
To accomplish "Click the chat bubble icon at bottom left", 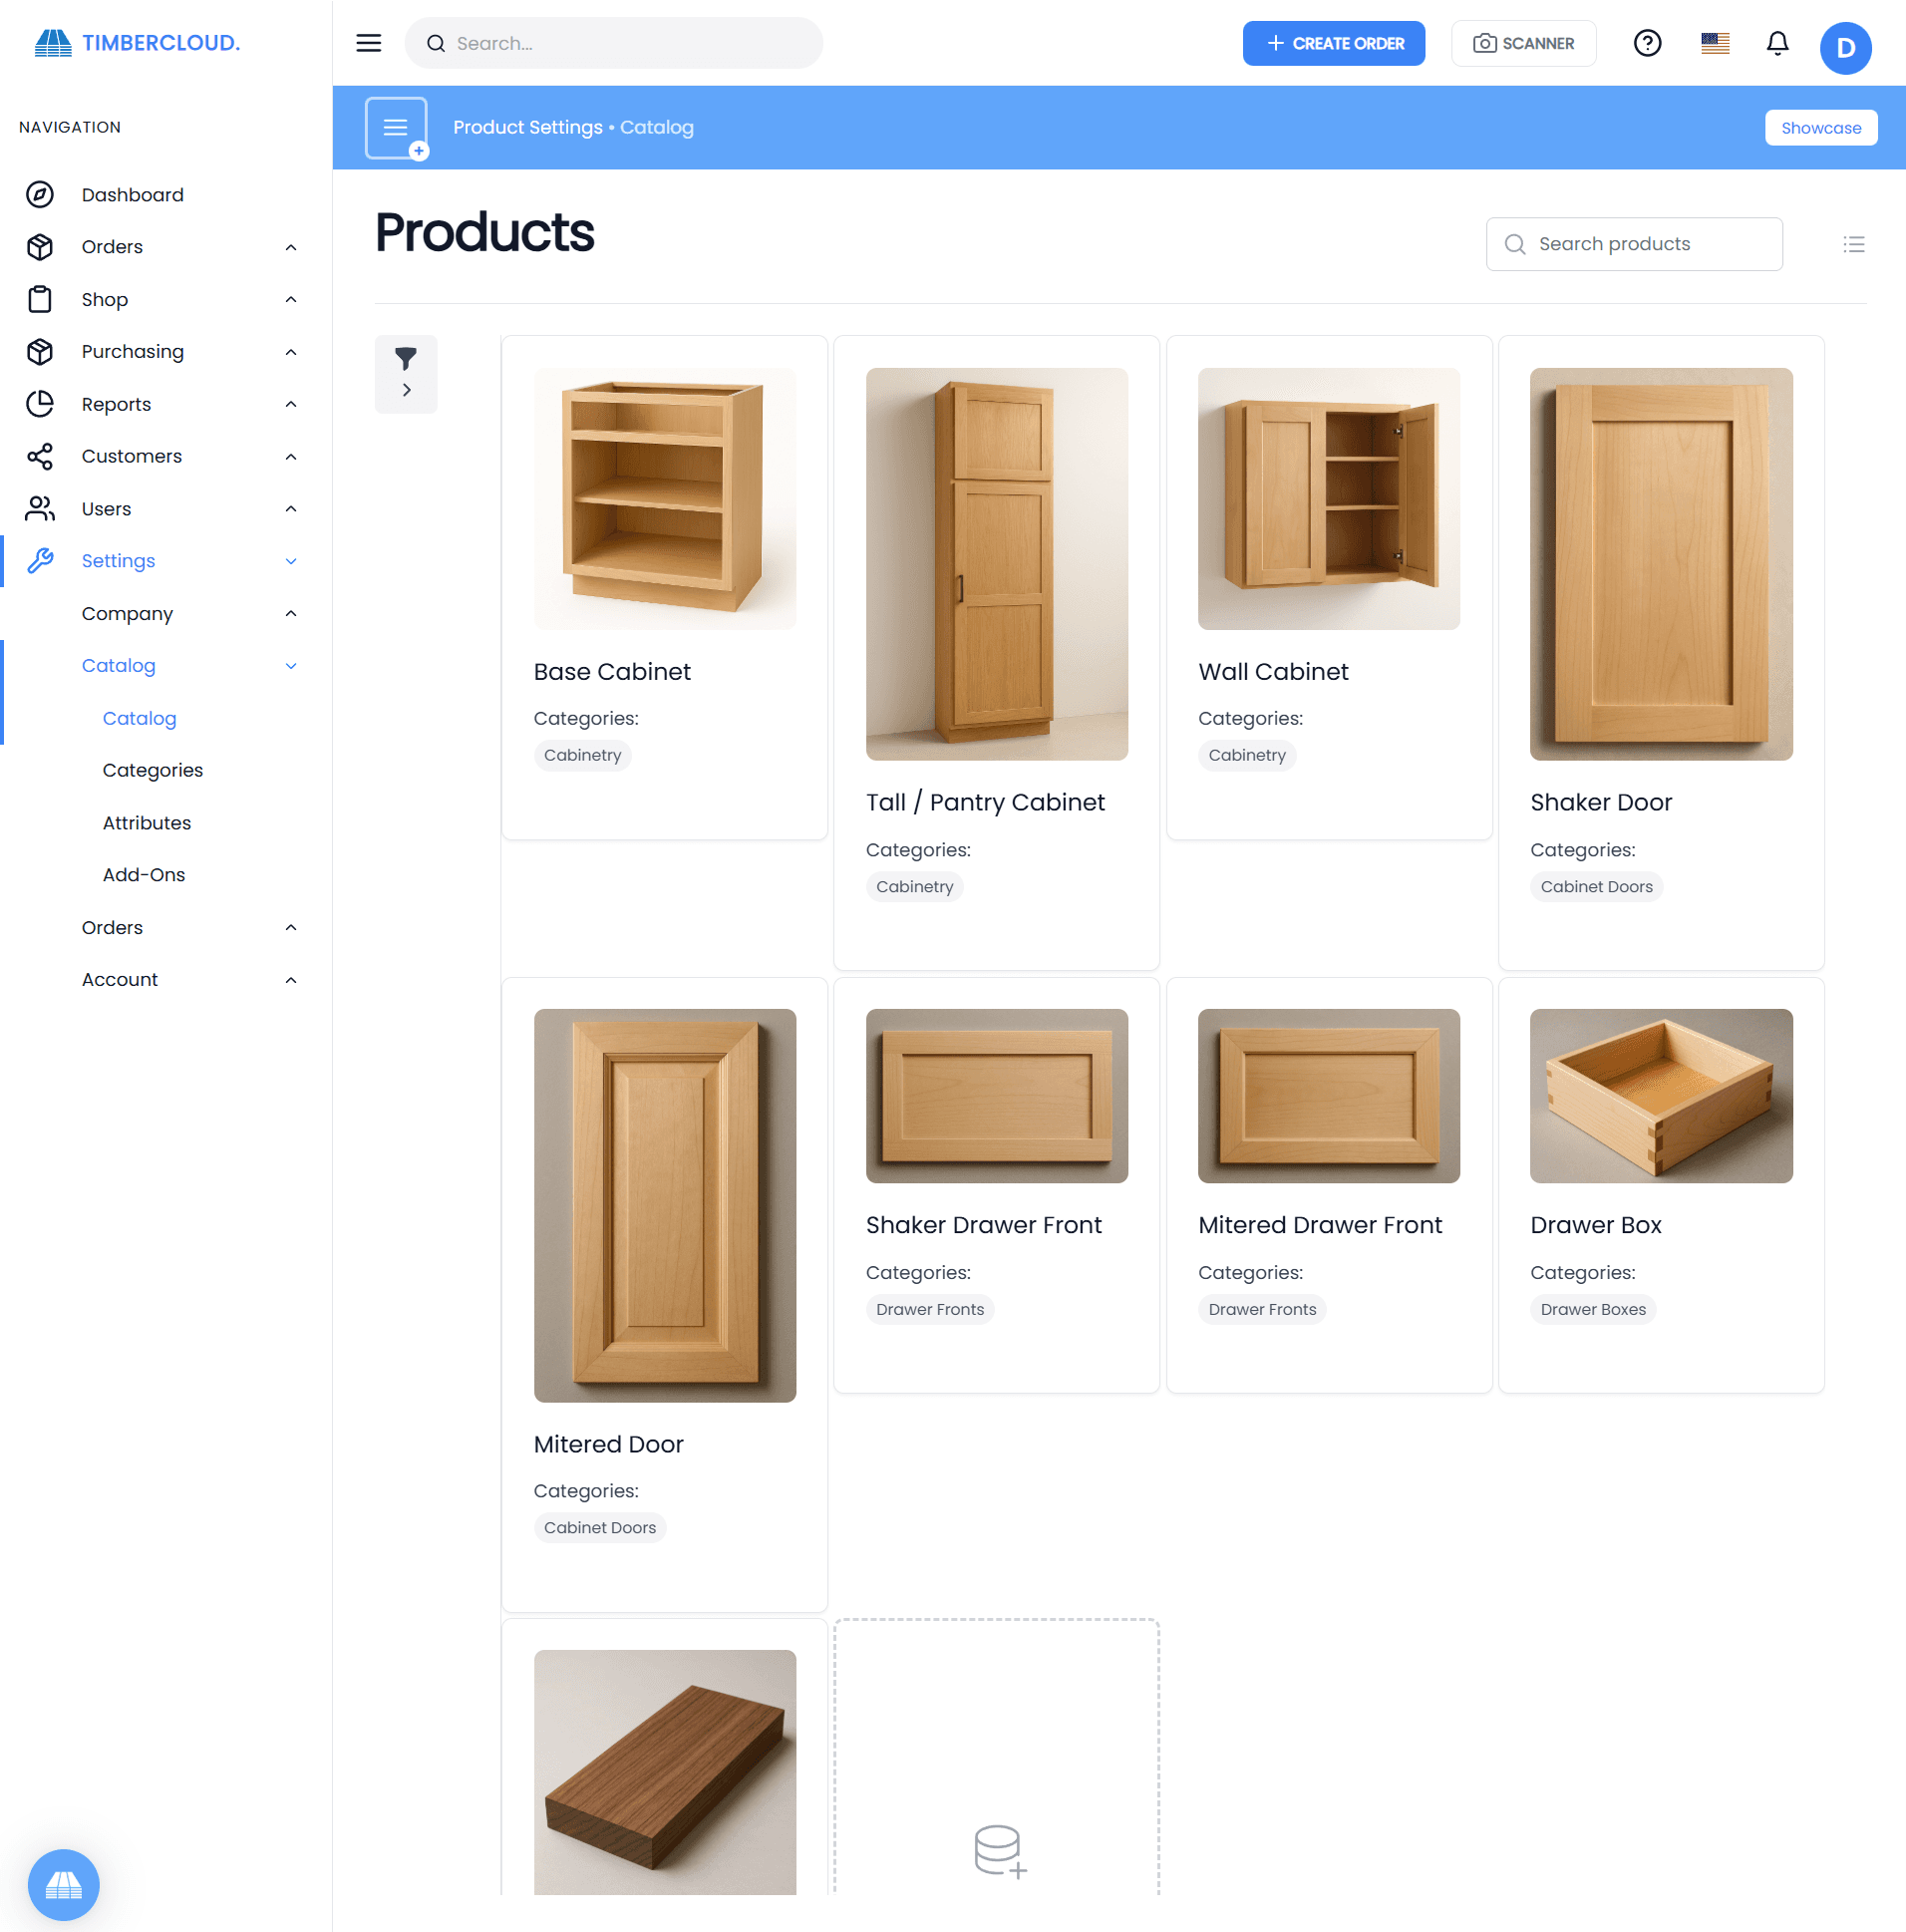I will (x=63, y=1885).
